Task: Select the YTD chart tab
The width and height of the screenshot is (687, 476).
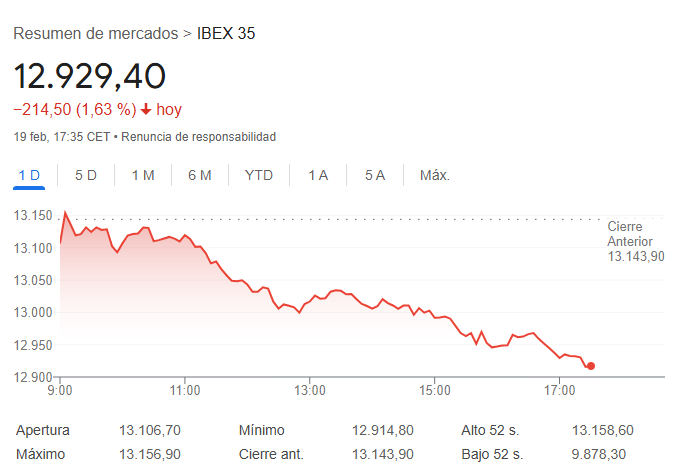Action: (x=259, y=175)
